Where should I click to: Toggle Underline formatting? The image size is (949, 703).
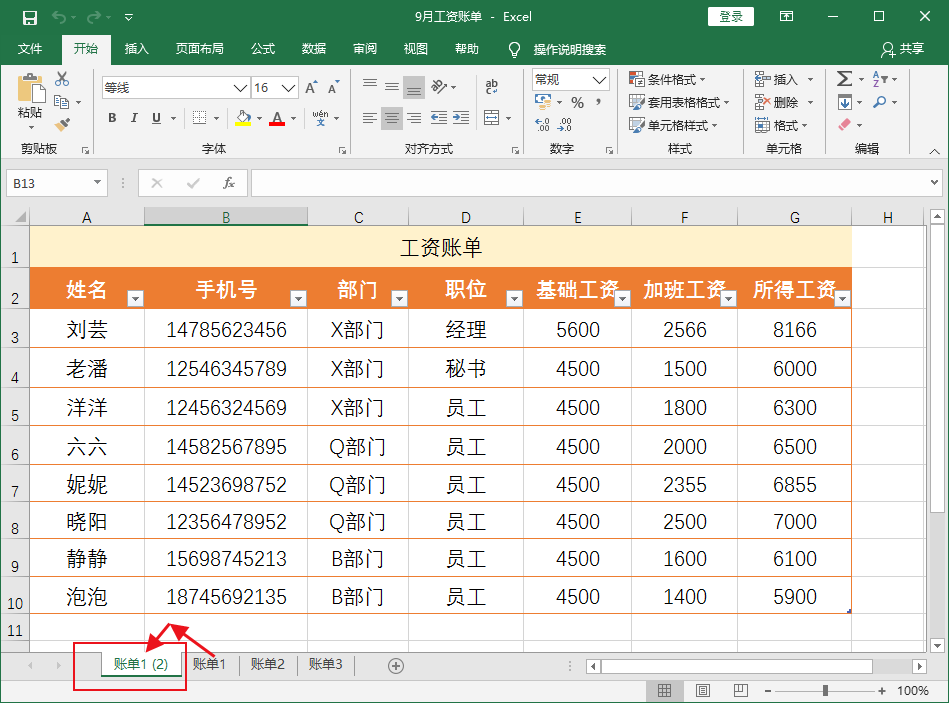pos(155,118)
